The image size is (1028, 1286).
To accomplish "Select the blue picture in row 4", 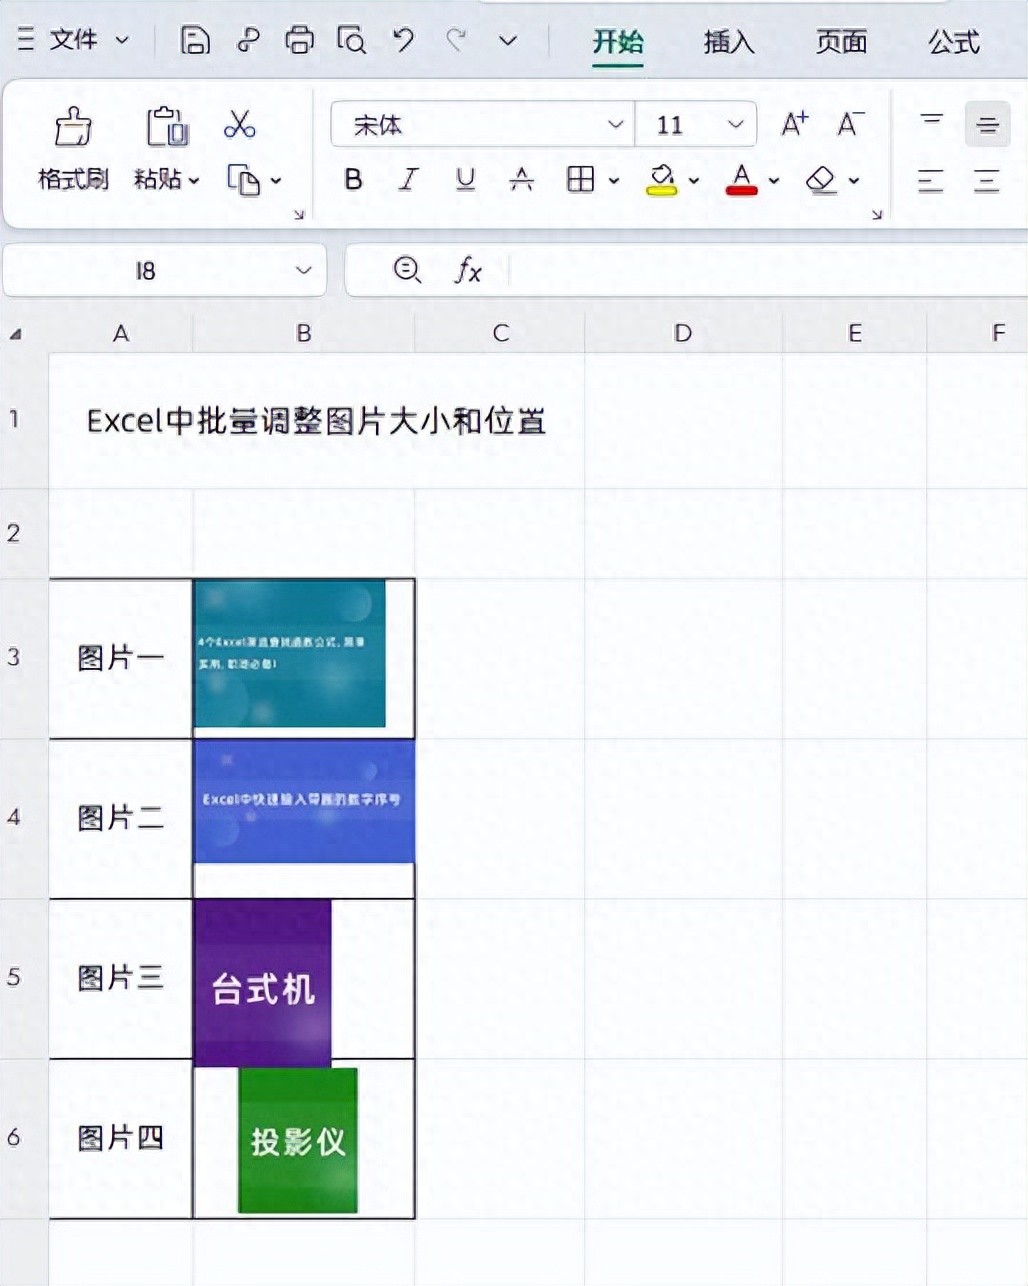I will click(x=304, y=801).
